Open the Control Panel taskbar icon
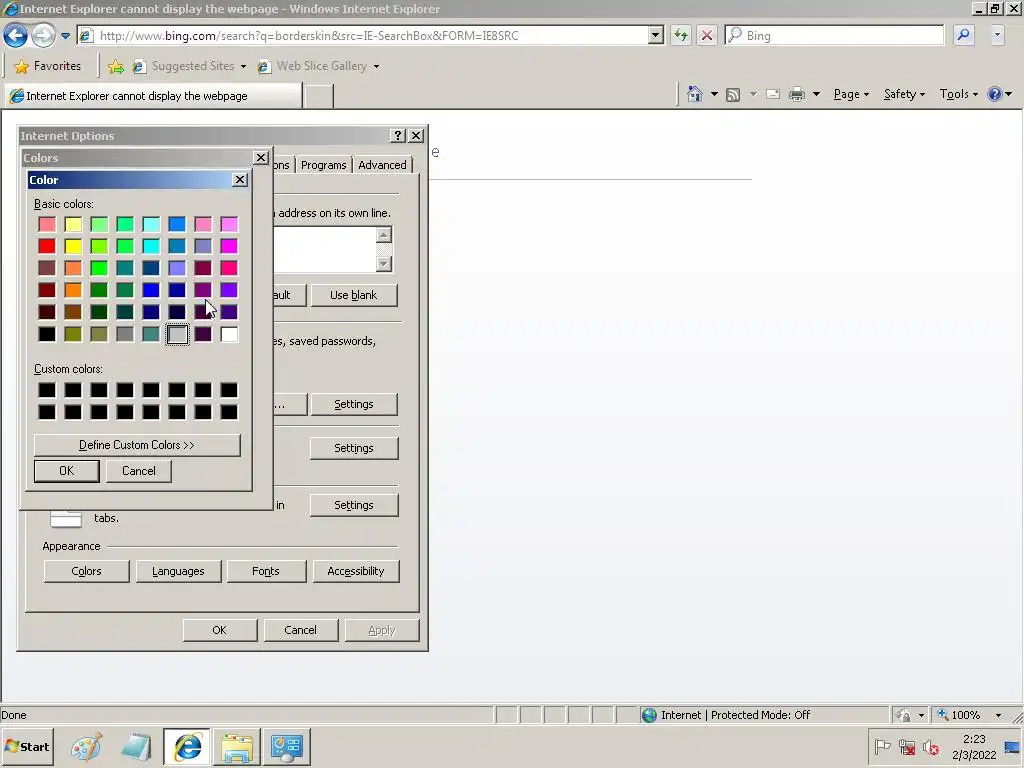Screen dimensions: 1024x768 [x=286, y=747]
